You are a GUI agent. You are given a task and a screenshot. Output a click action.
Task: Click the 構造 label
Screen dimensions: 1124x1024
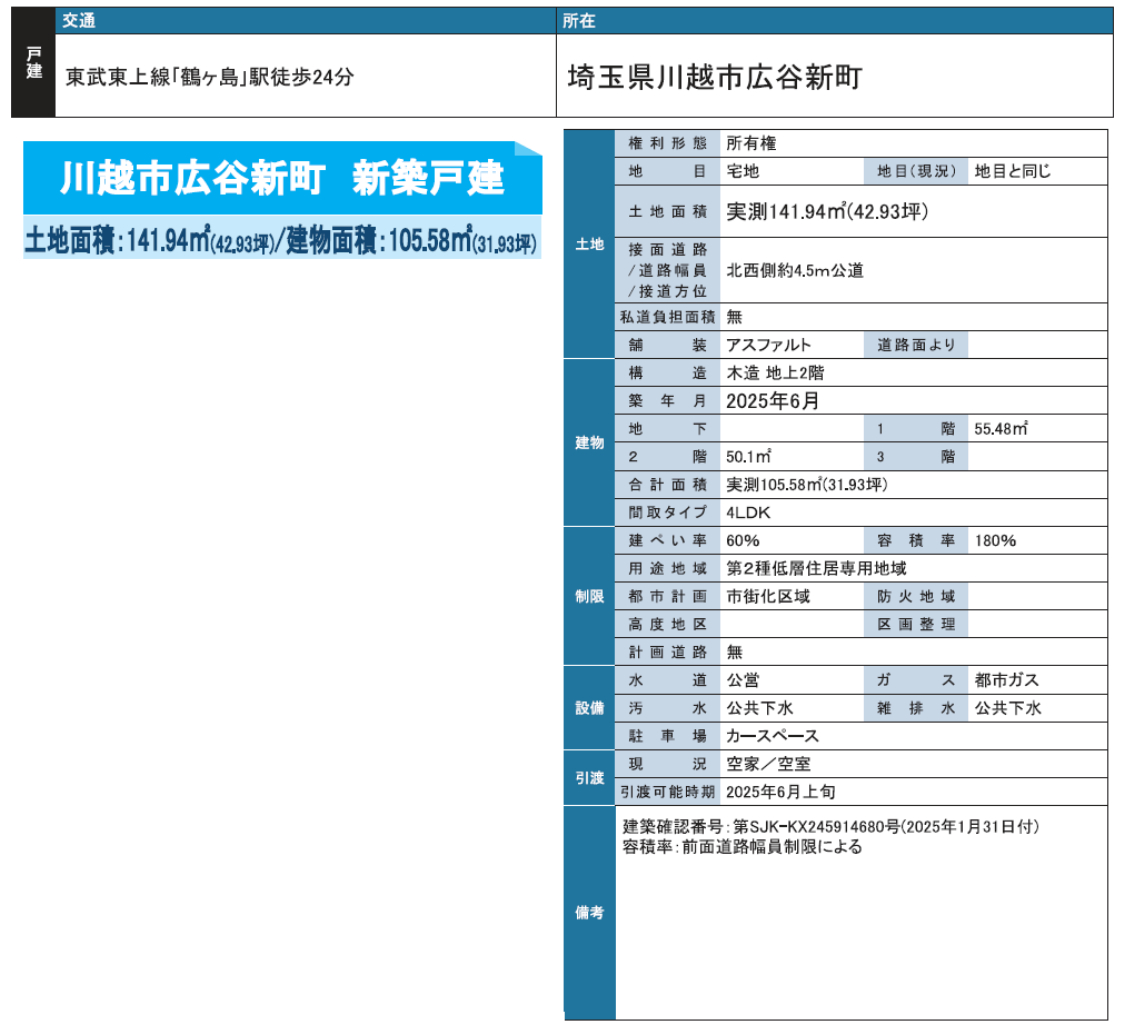667,373
